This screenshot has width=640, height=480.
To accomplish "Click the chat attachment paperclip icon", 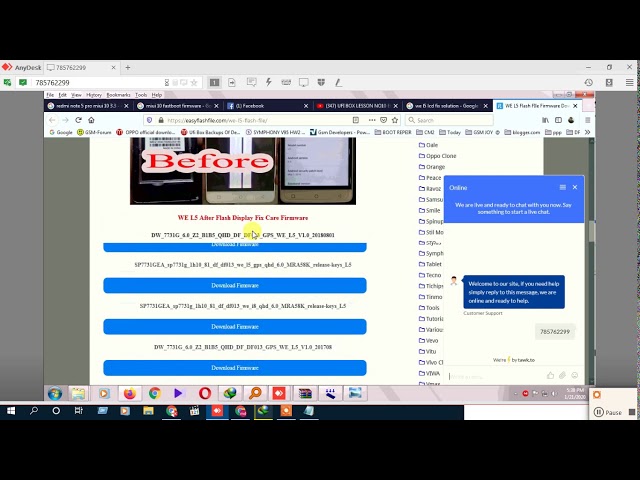I will coord(562,376).
